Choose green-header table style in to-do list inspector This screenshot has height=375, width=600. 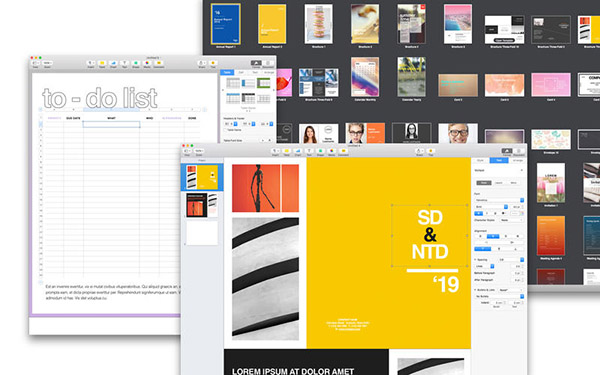[x=264, y=82]
